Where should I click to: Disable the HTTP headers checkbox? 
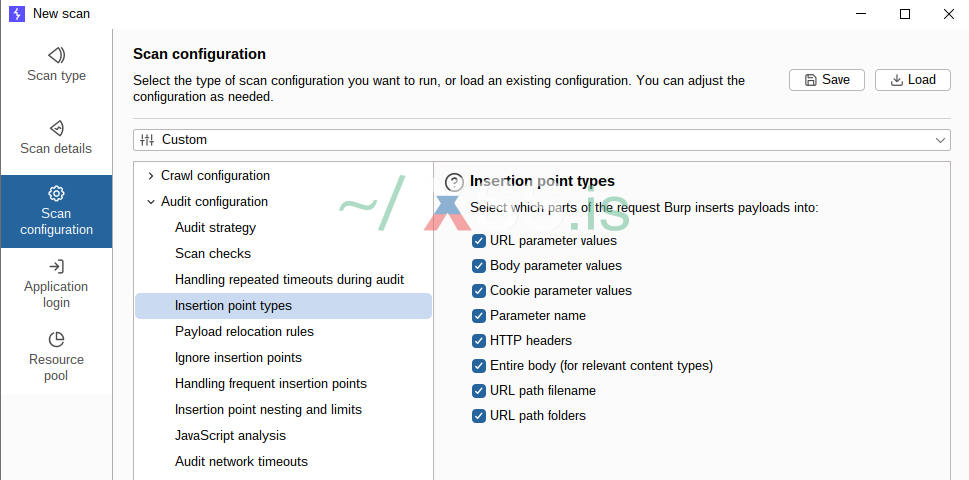click(479, 341)
